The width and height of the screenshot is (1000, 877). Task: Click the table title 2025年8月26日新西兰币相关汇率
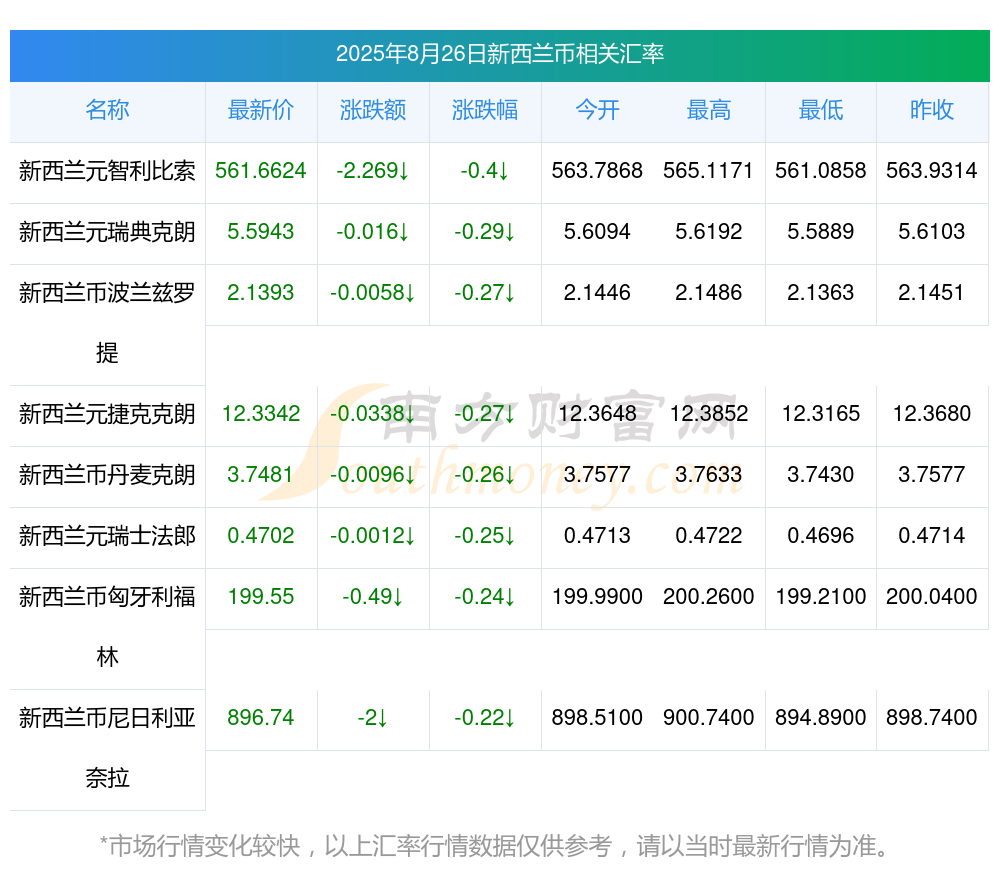[x=500, y=54]
